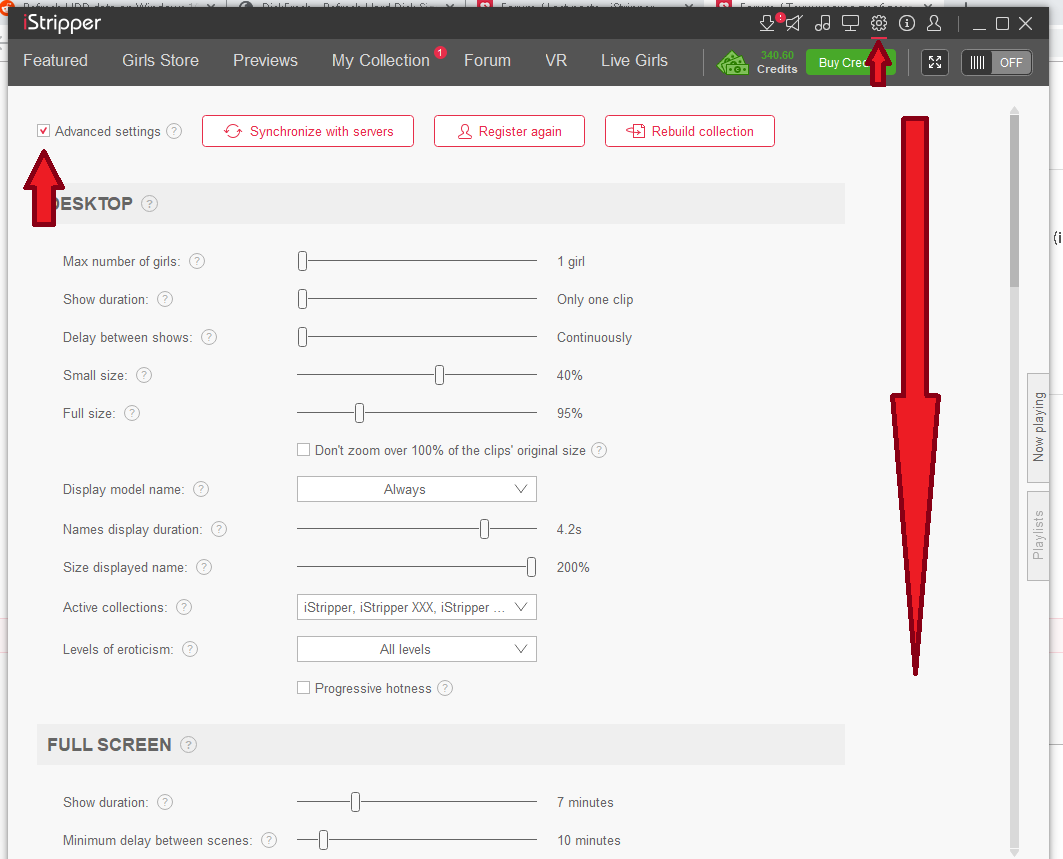Open help icon next to Full size
The height and width of the screenshot is (859, 1063).
coord(132,413)
